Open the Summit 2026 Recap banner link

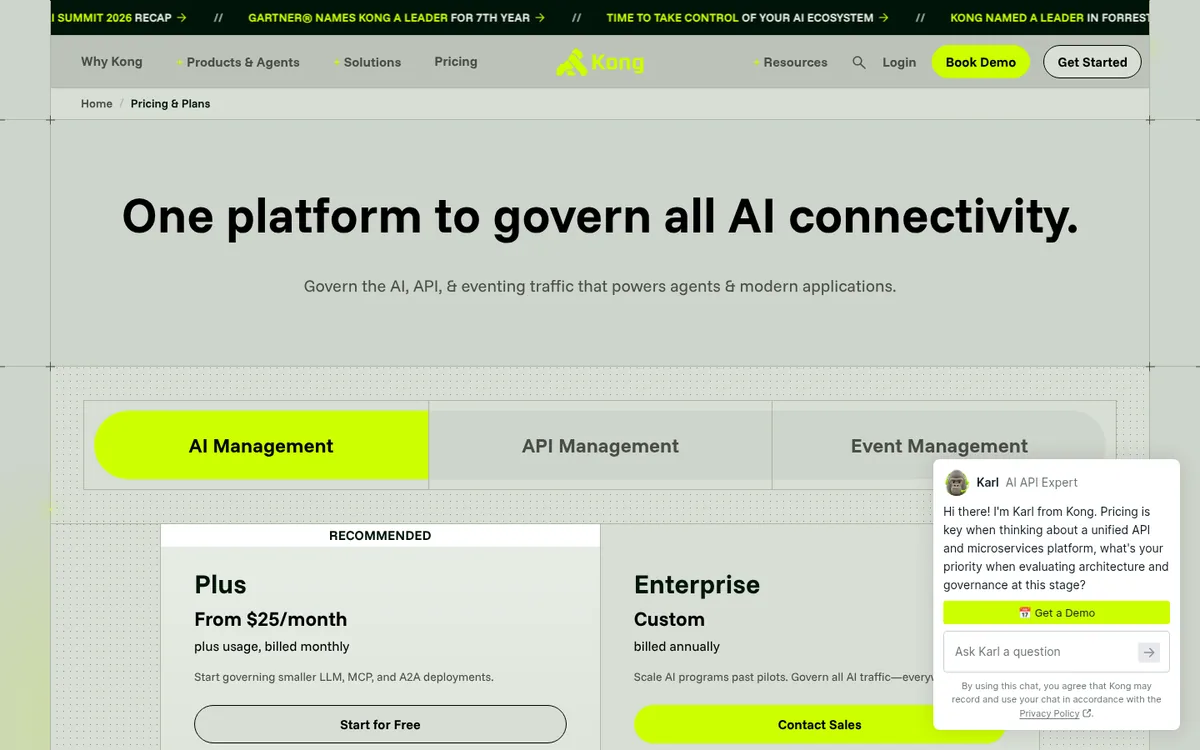(x=120, y=18)
